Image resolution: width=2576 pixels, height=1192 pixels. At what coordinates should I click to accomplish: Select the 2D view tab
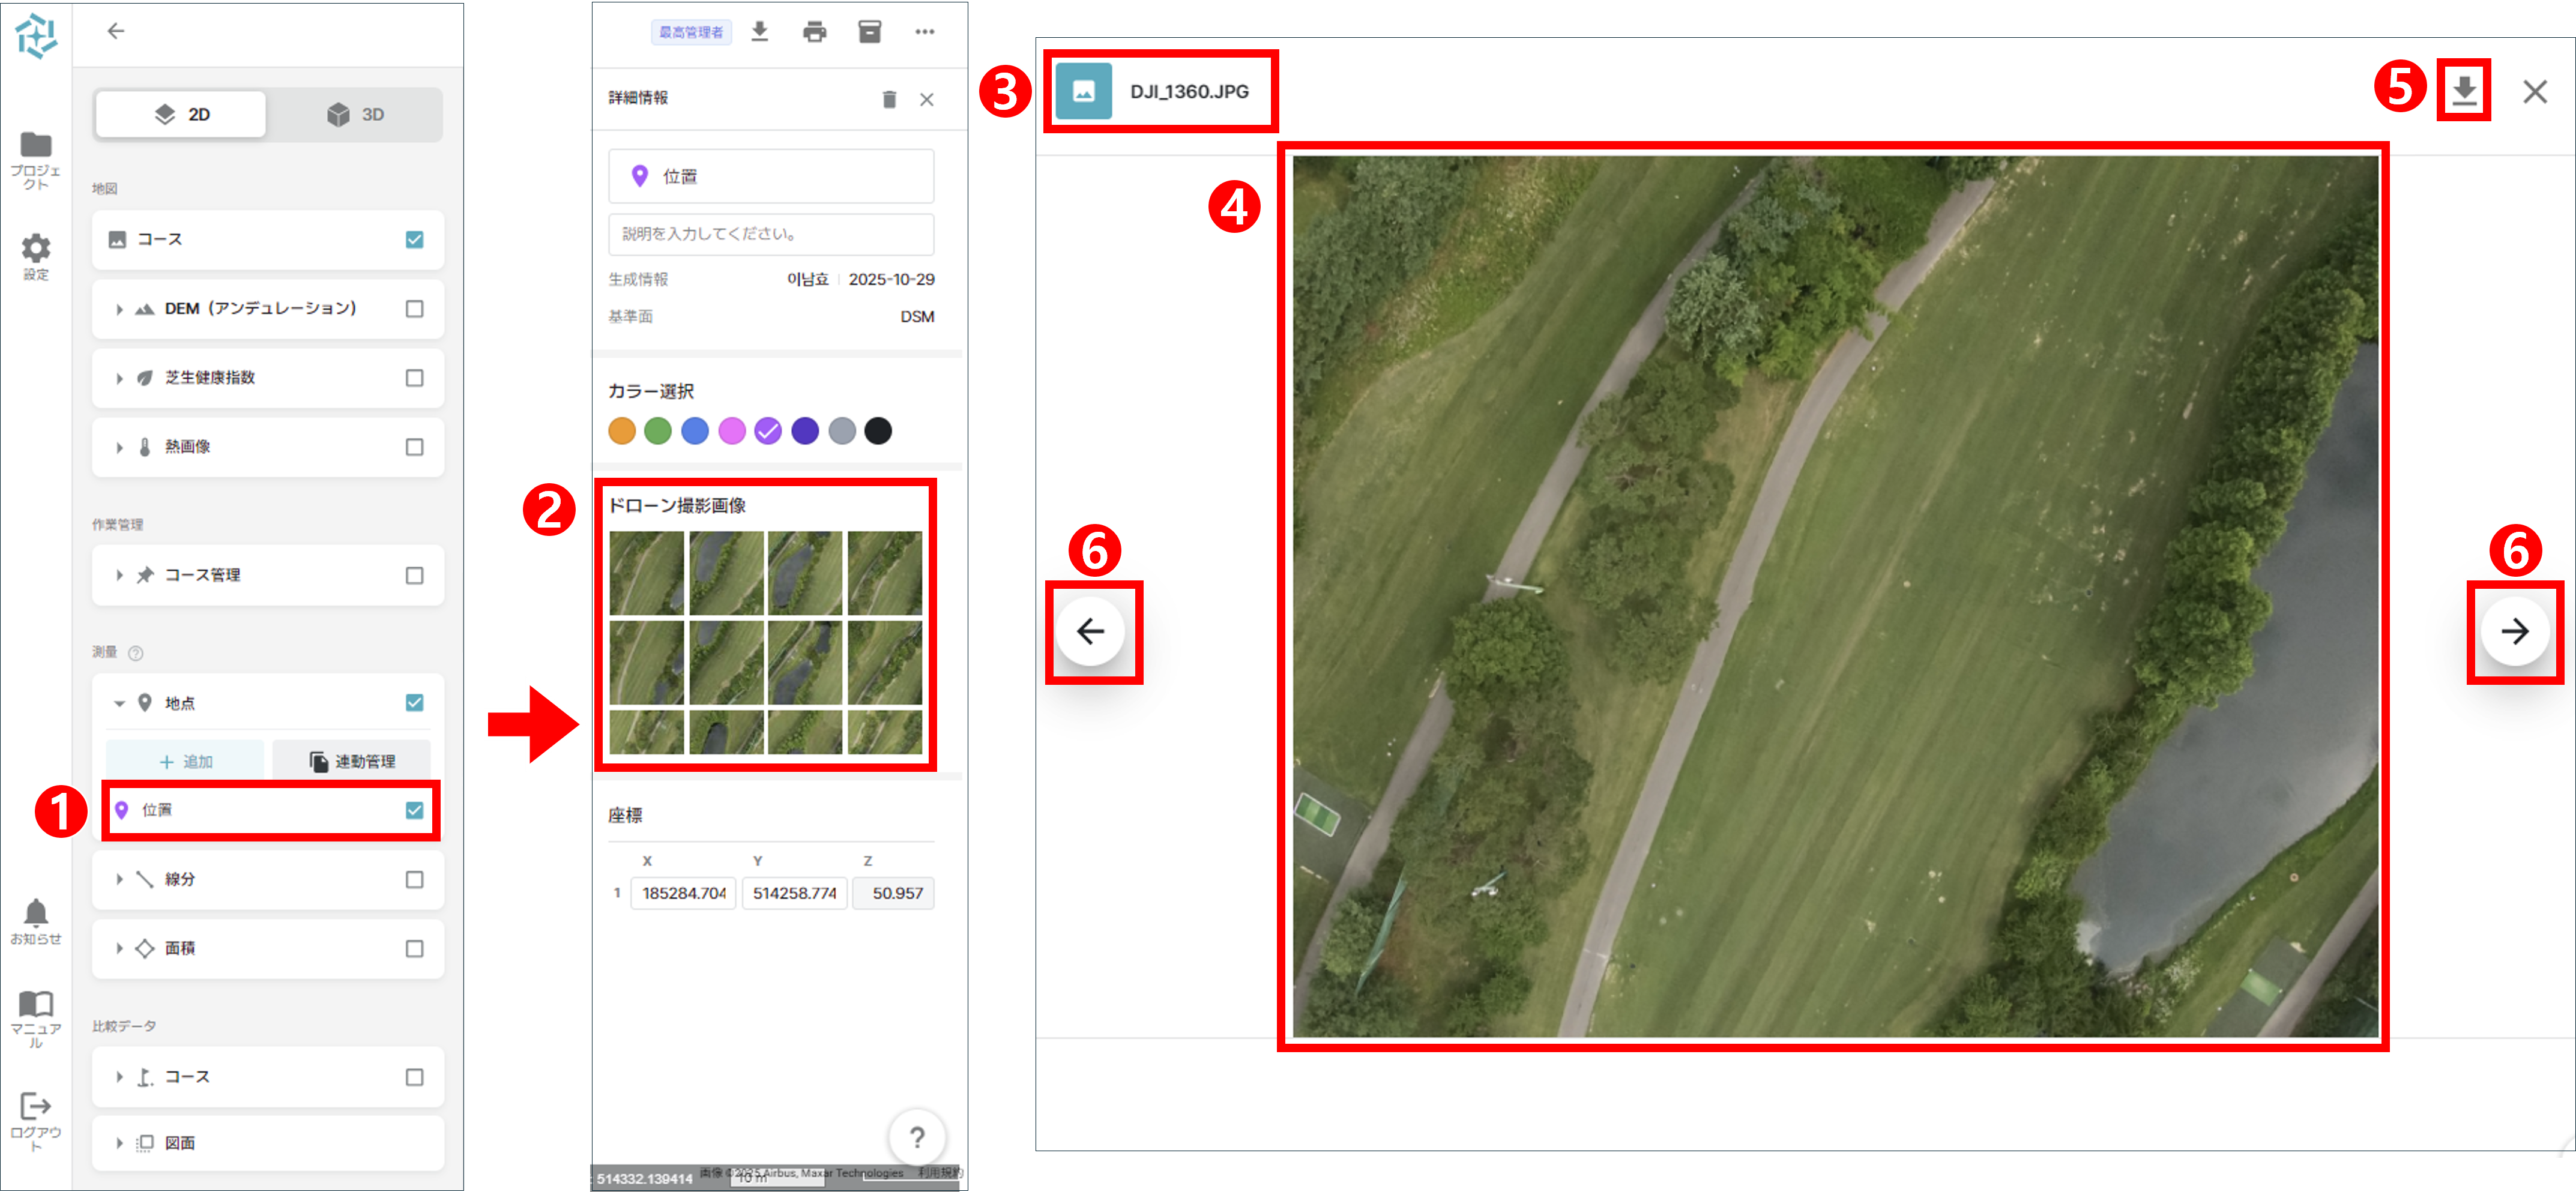tap(181, 114)
